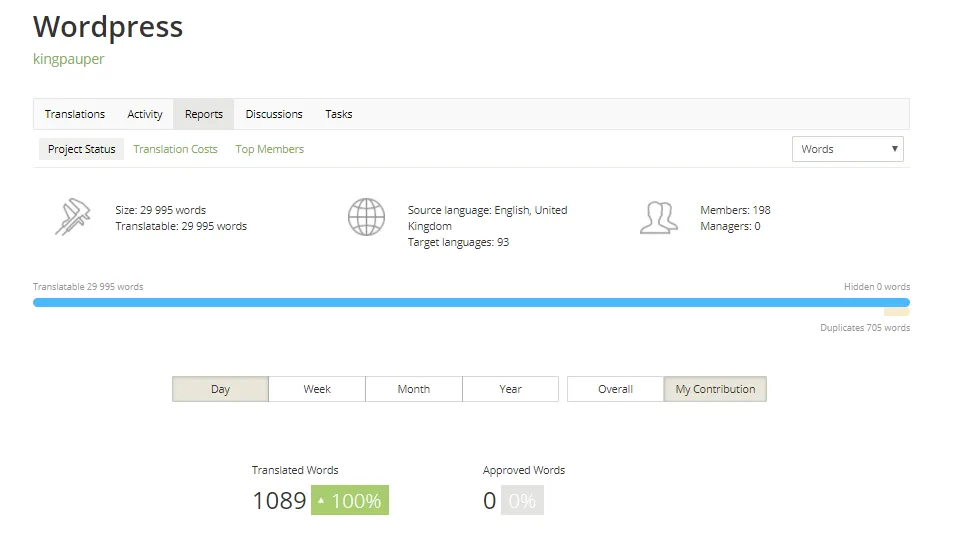Click the 'Translated Words' heading
The height and width of the screenshot is (545, 966).
coord(295,470)
